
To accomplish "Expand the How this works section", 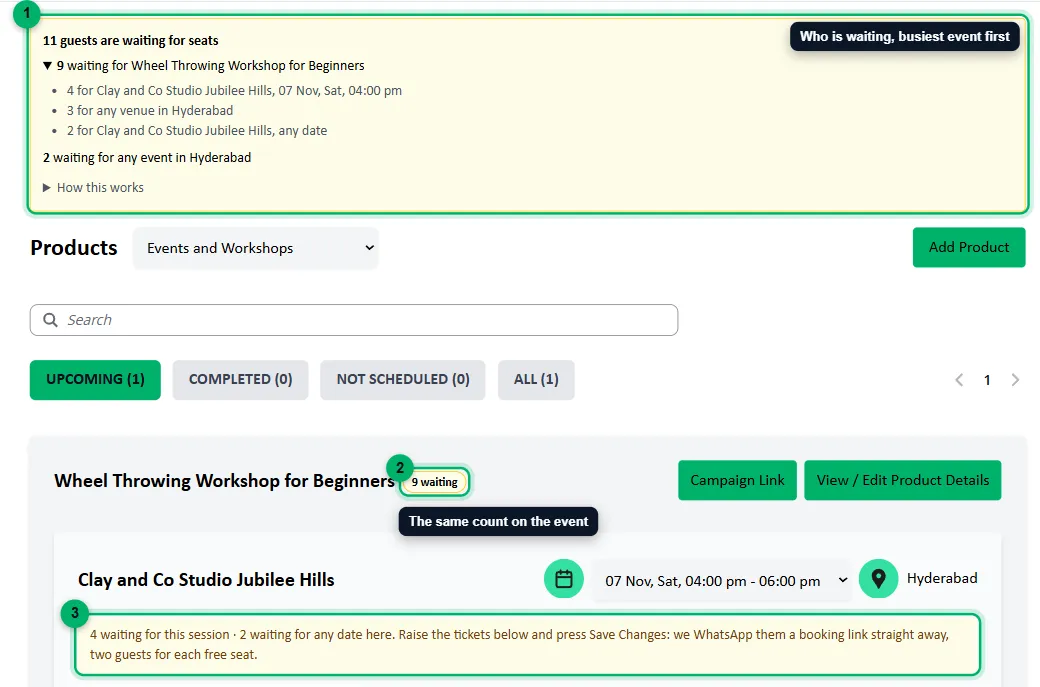I will [93, 188].
